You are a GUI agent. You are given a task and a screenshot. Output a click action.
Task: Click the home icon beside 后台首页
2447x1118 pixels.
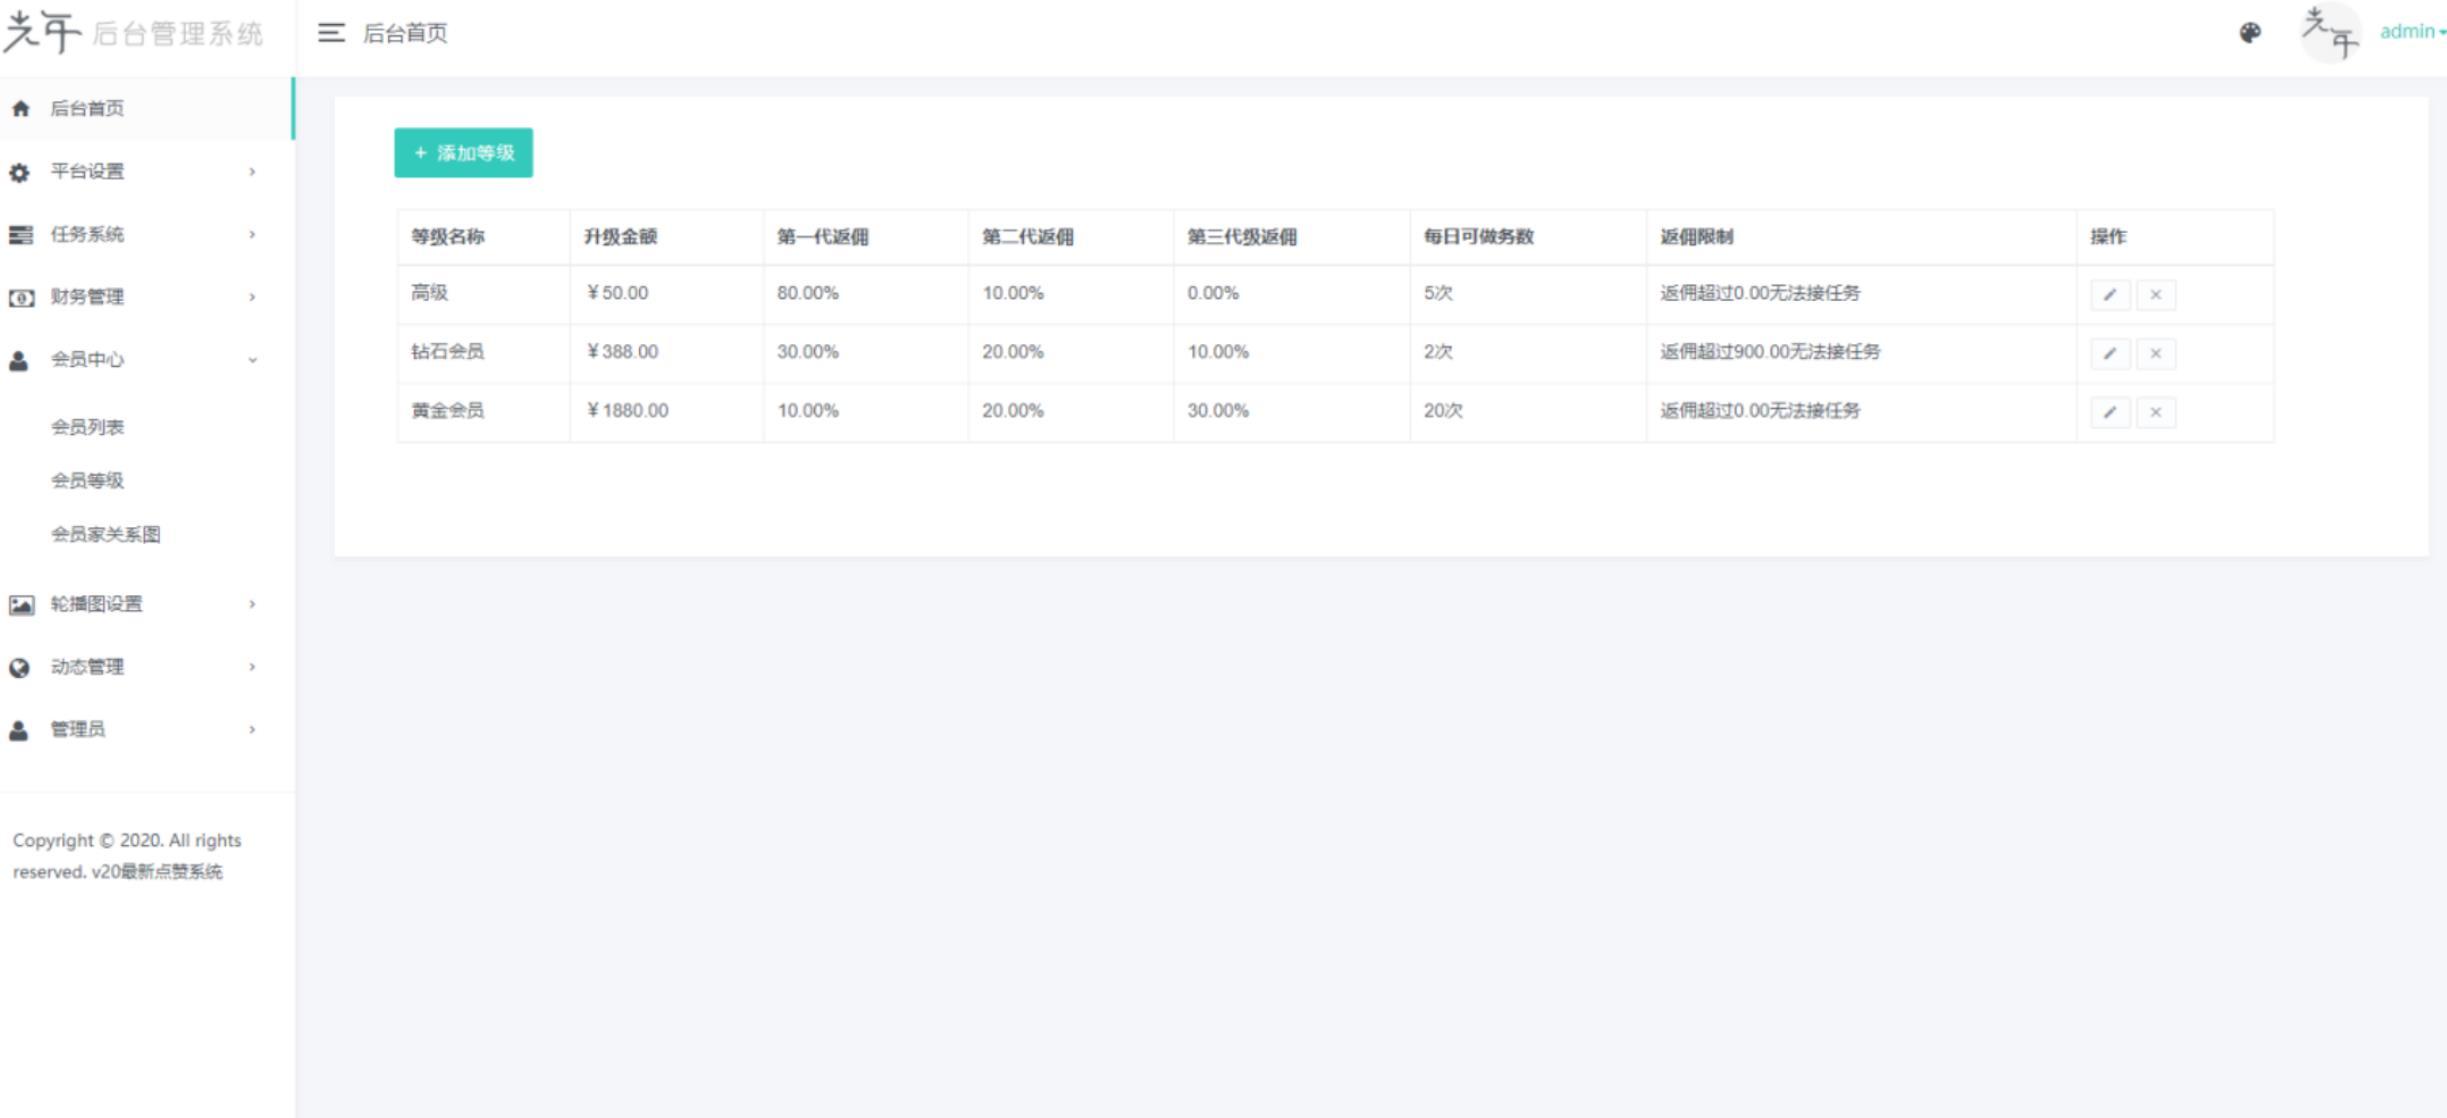20,108
